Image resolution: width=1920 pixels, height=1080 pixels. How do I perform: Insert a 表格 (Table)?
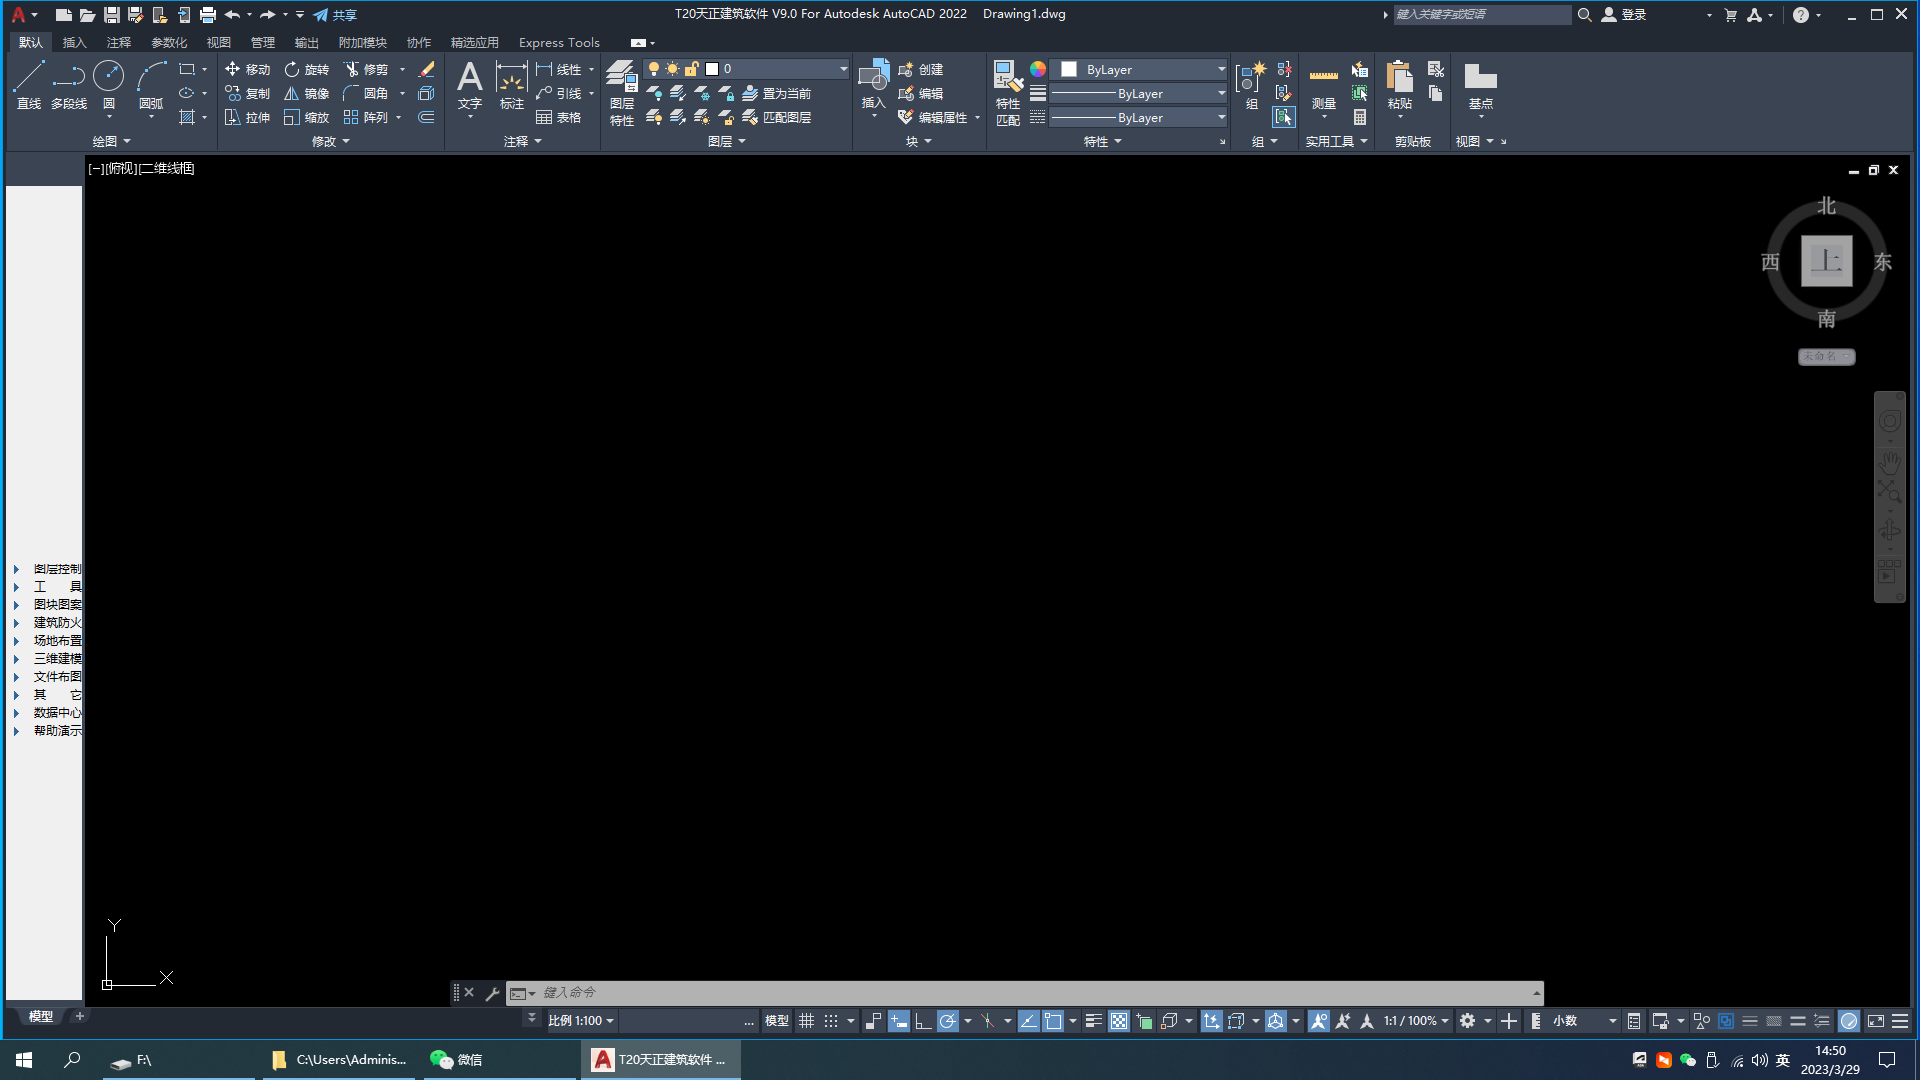(562, 117)
